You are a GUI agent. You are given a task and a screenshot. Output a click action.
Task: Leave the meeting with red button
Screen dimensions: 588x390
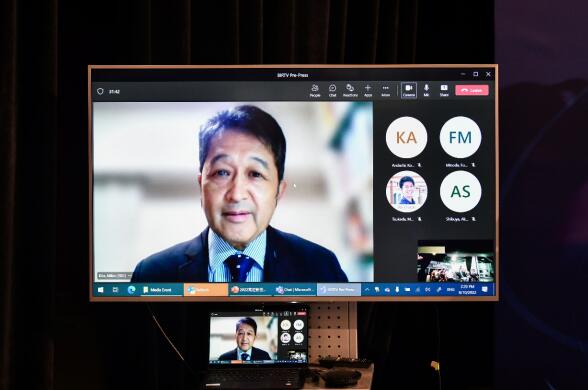tap(472, 90)
